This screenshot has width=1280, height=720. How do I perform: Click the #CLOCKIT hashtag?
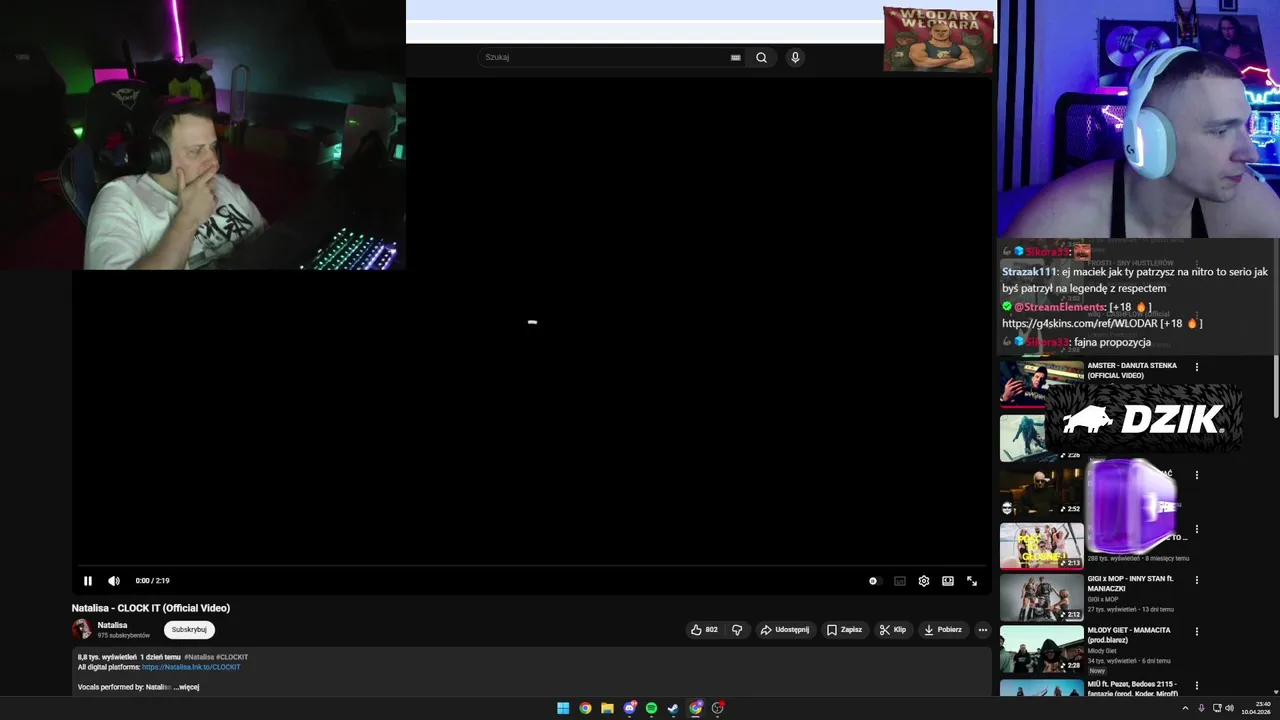[232, 657]
